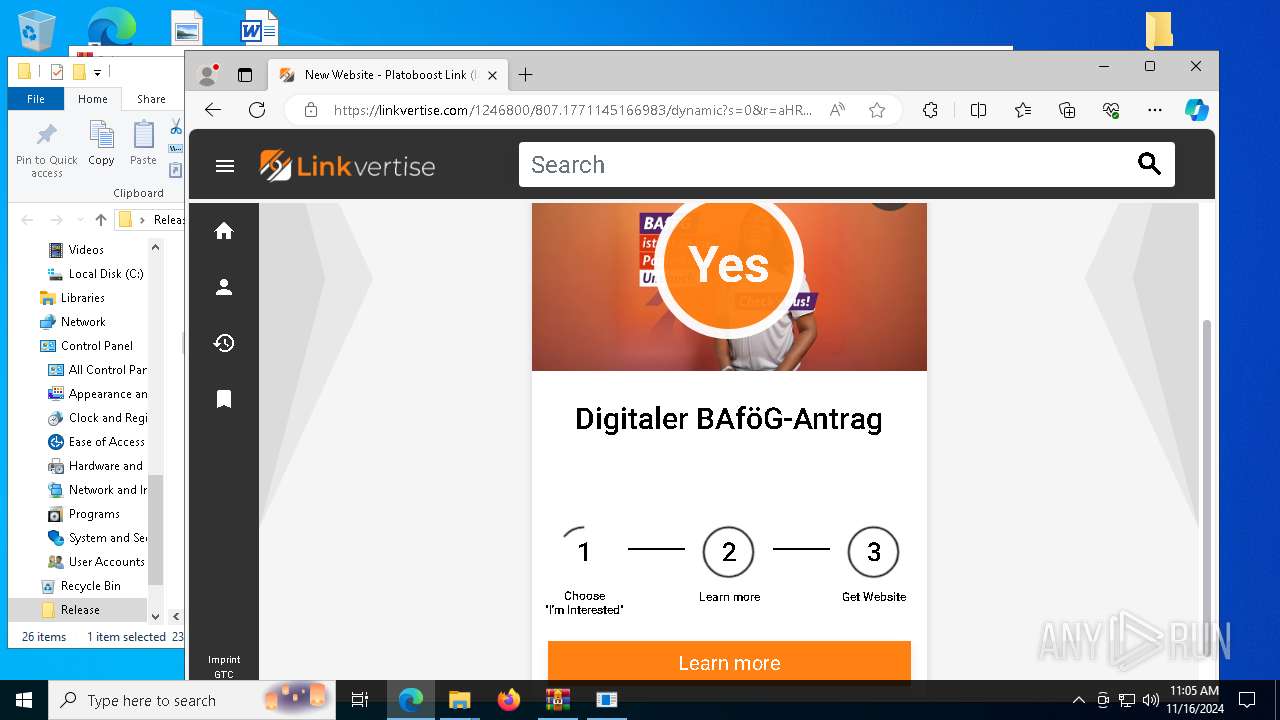The width and height of the screenshot is (1280, 720).
Task: Open Task View on taskbar
Action: 360,700
